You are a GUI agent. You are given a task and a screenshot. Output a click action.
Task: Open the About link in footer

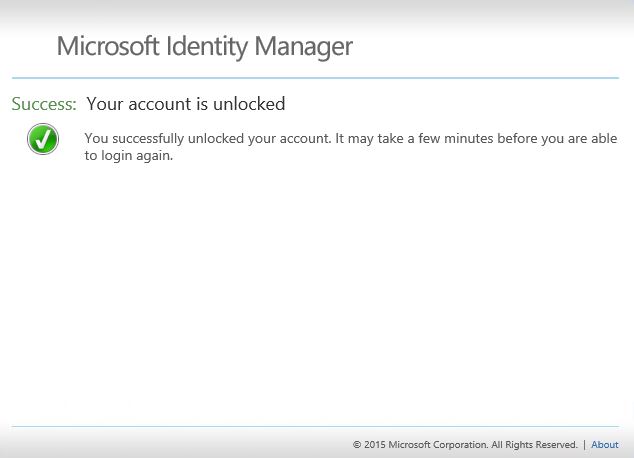point(604,445)
